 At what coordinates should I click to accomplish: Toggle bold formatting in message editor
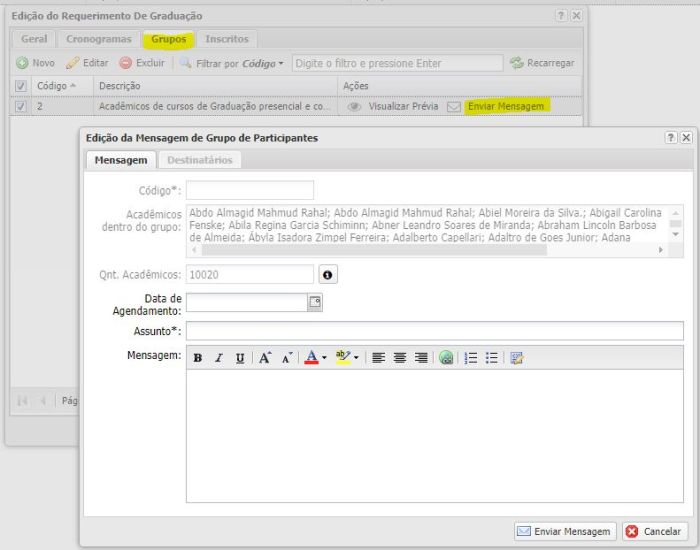[x=198, y=357]
